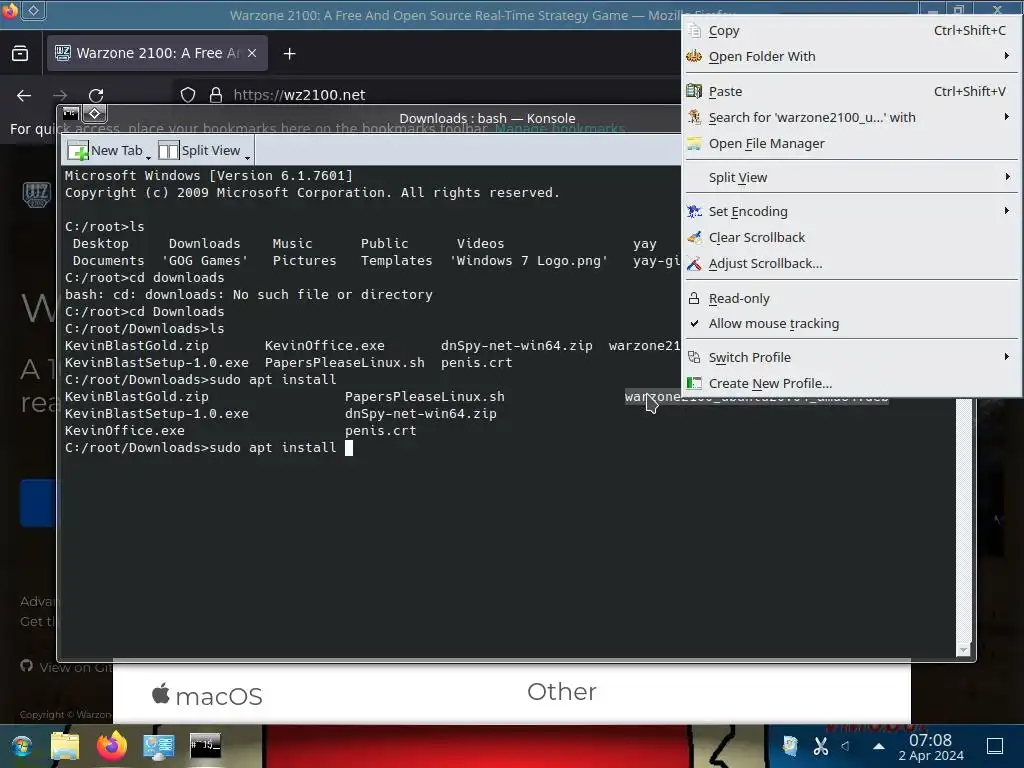Click the Open File Manager folder icon
Viewport: 1024px width, 768px height.
tap(694, 144)
